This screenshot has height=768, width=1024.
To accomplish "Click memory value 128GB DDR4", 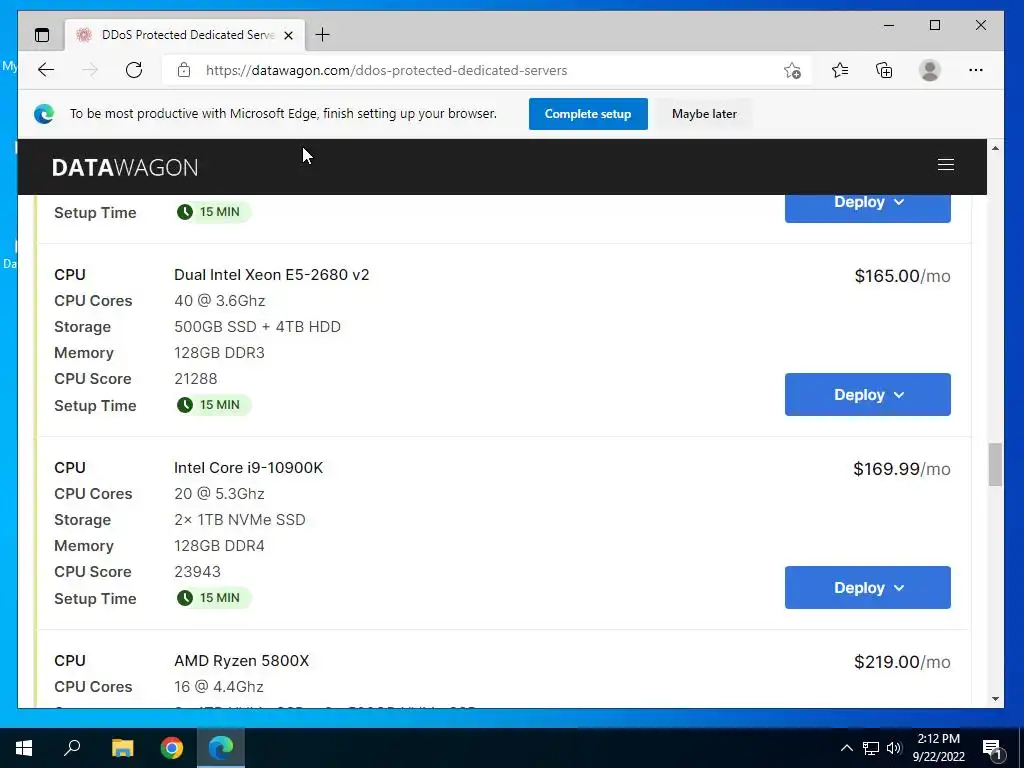I will (x=219, y=545).
